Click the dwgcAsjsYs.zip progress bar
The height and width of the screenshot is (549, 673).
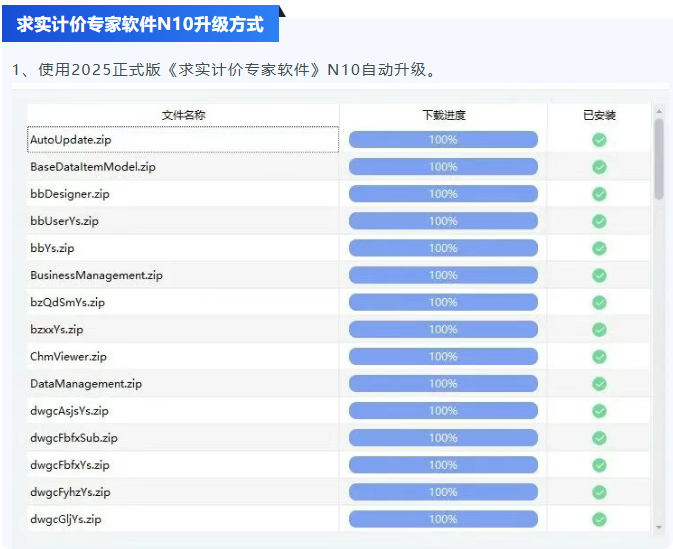coord(443,411)
